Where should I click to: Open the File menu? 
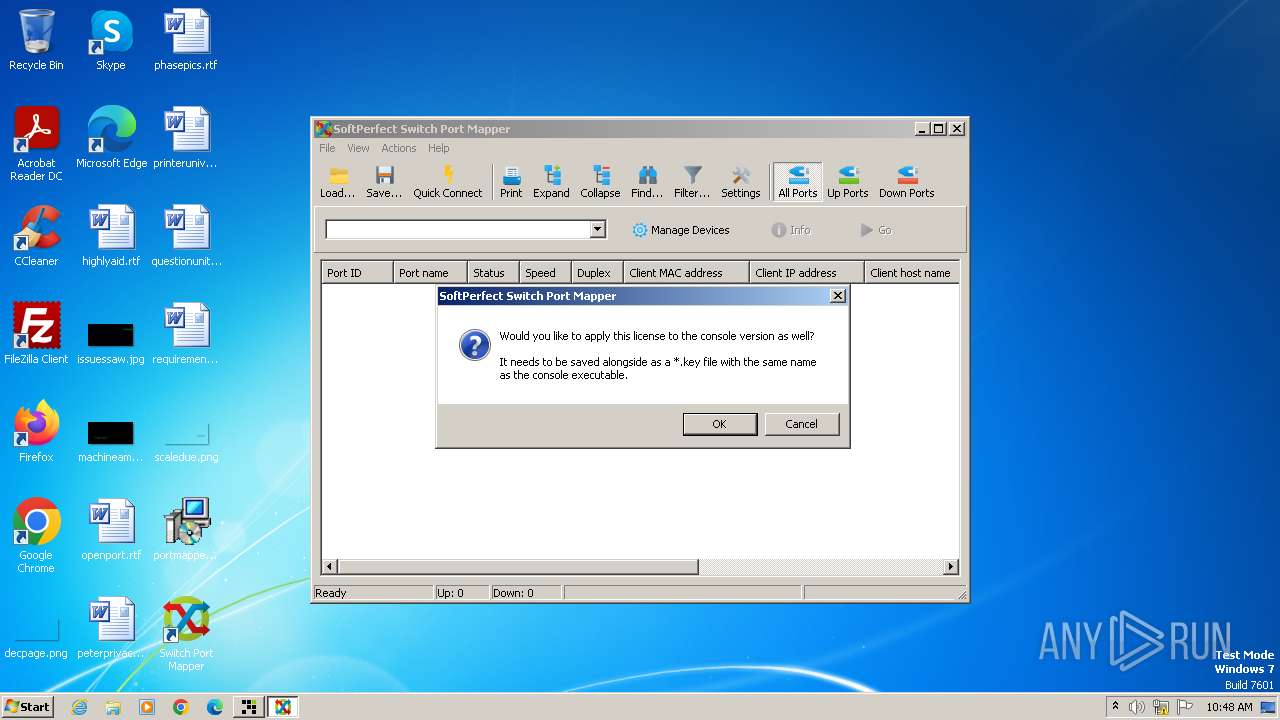(327, 148)
